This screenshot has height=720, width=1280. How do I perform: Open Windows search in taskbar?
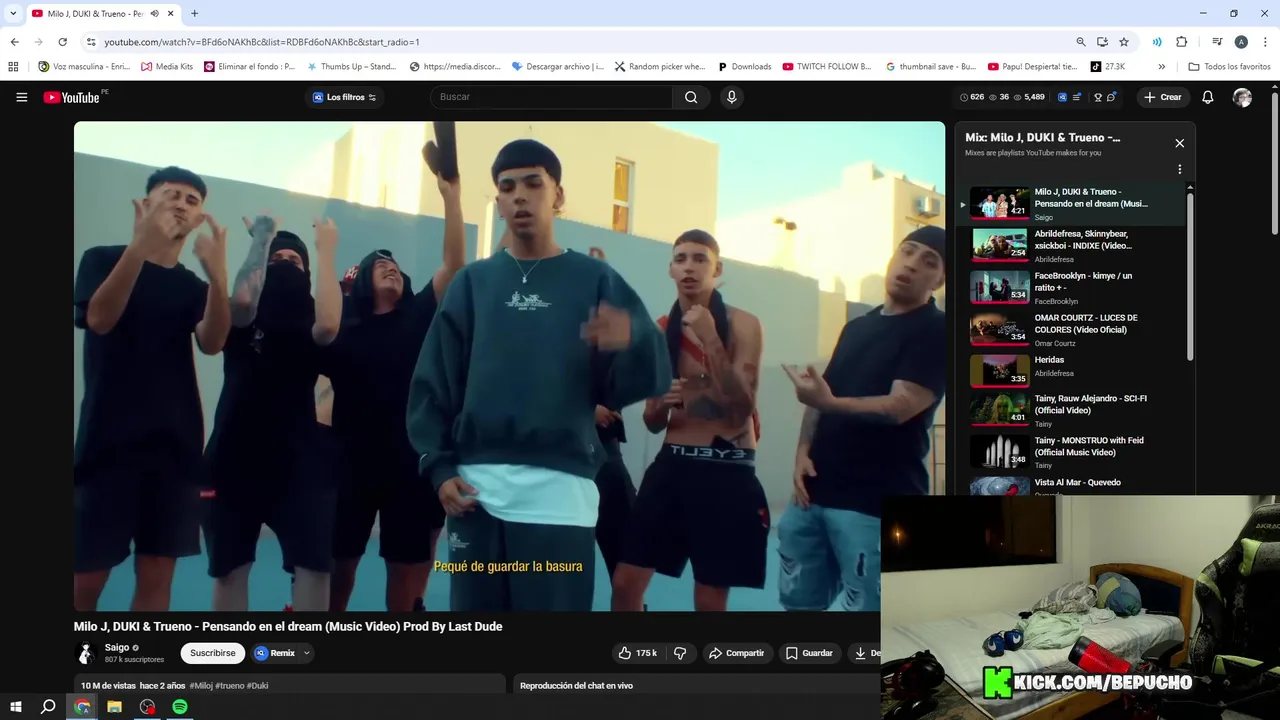(48, 707)
